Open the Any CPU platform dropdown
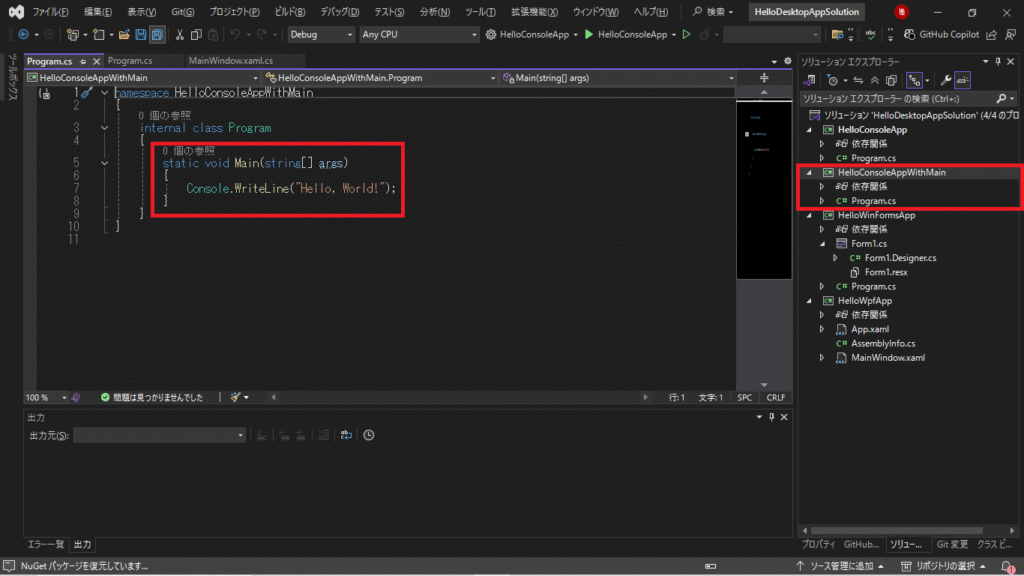 pyautogui.click(x=419, y=34)
